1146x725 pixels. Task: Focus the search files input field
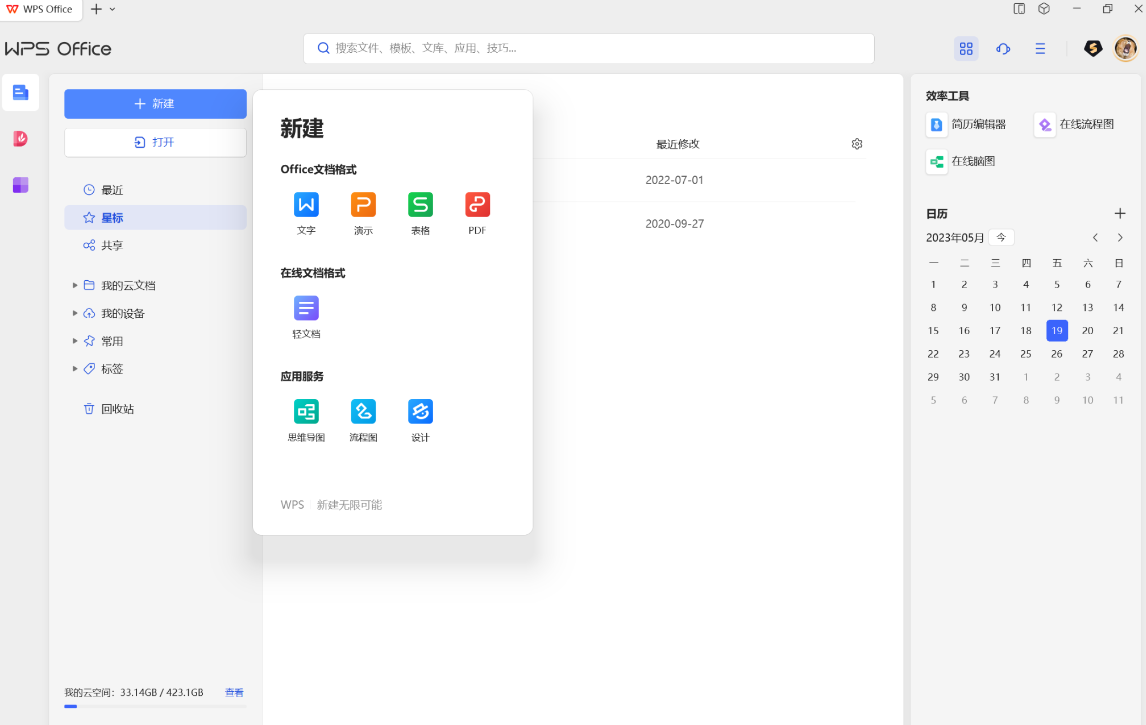point(588,48)
